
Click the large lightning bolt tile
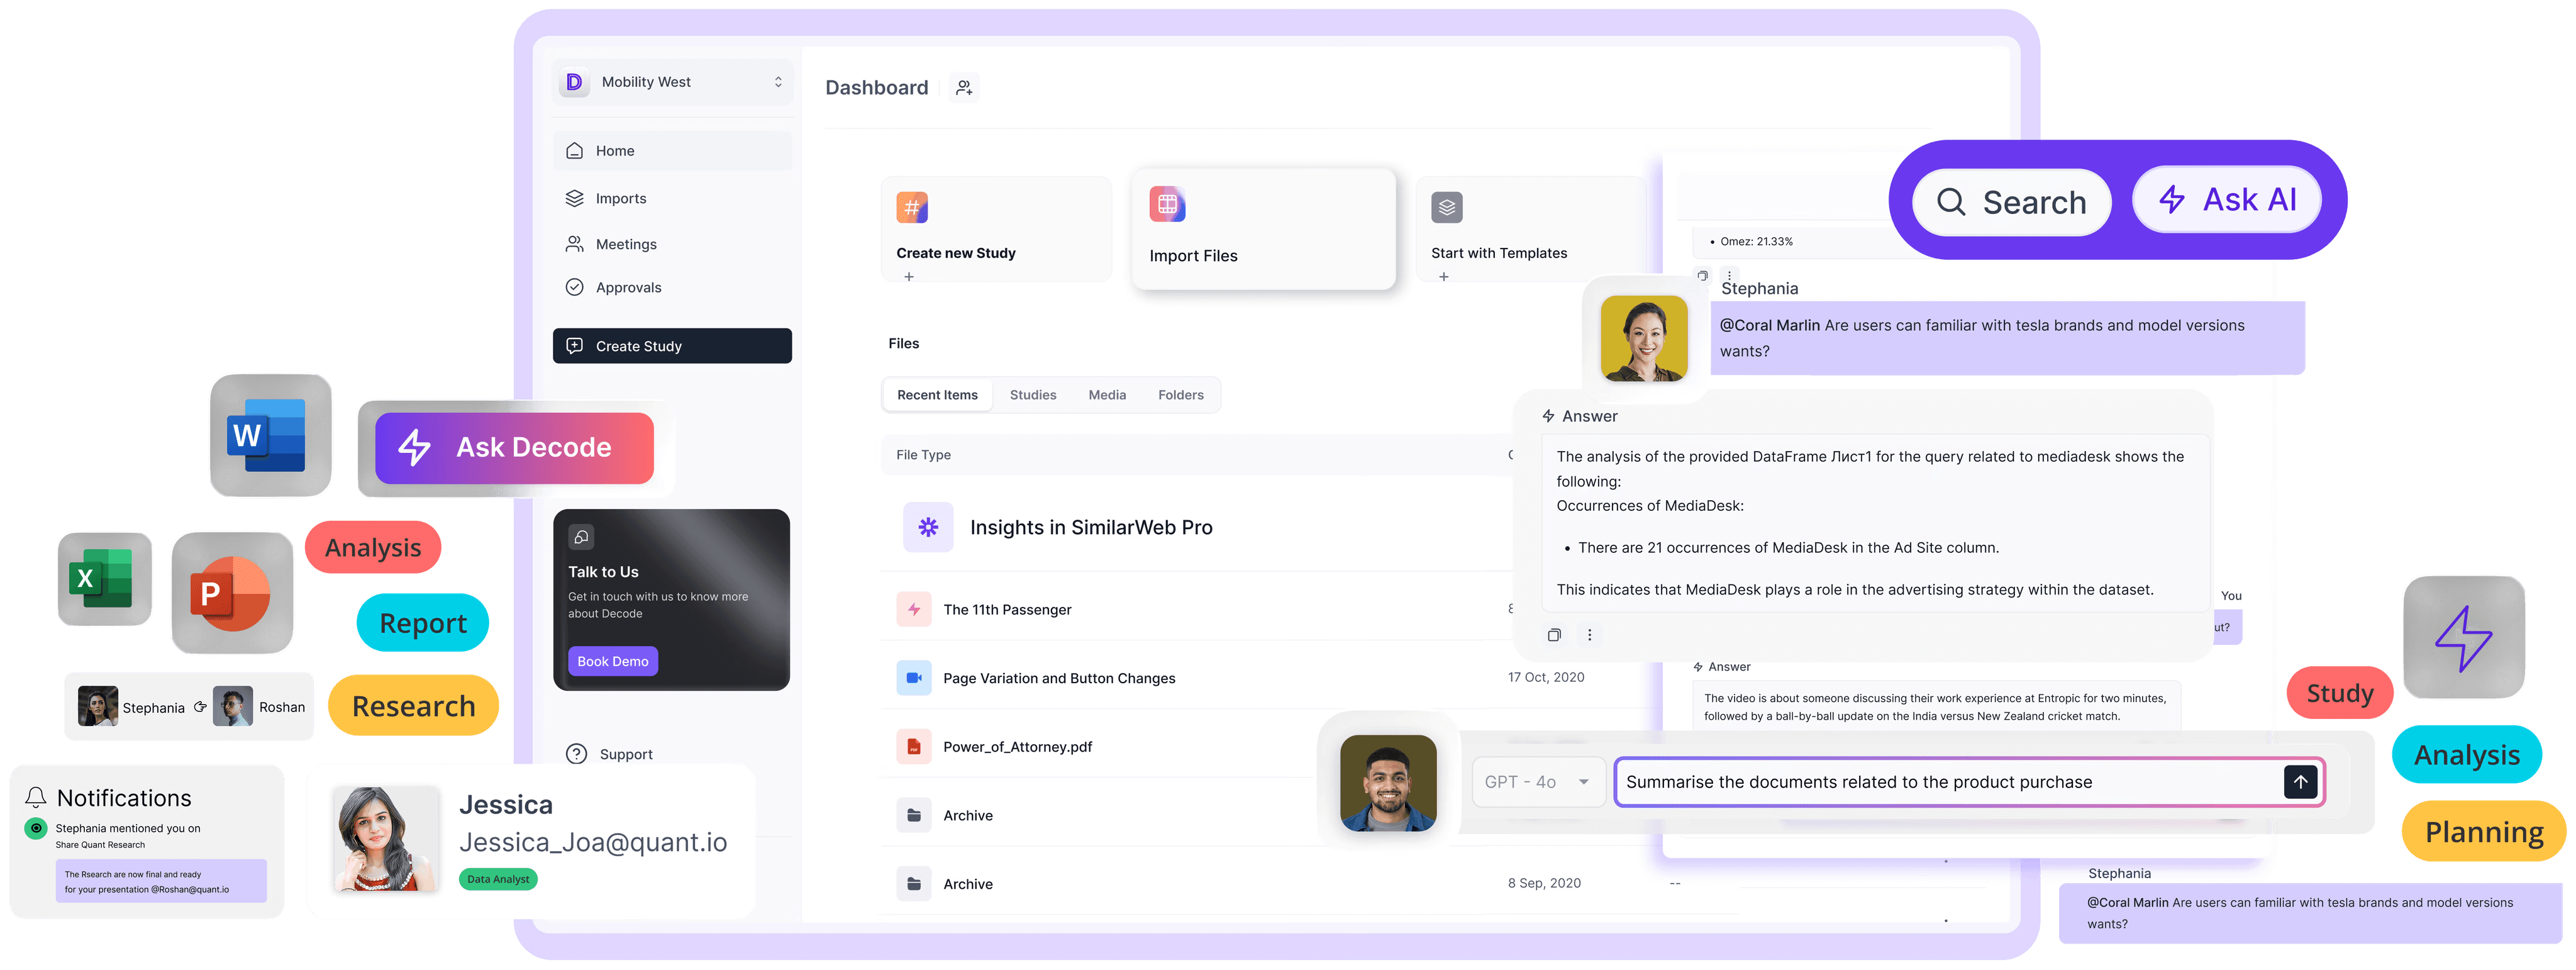point(2463,637)
